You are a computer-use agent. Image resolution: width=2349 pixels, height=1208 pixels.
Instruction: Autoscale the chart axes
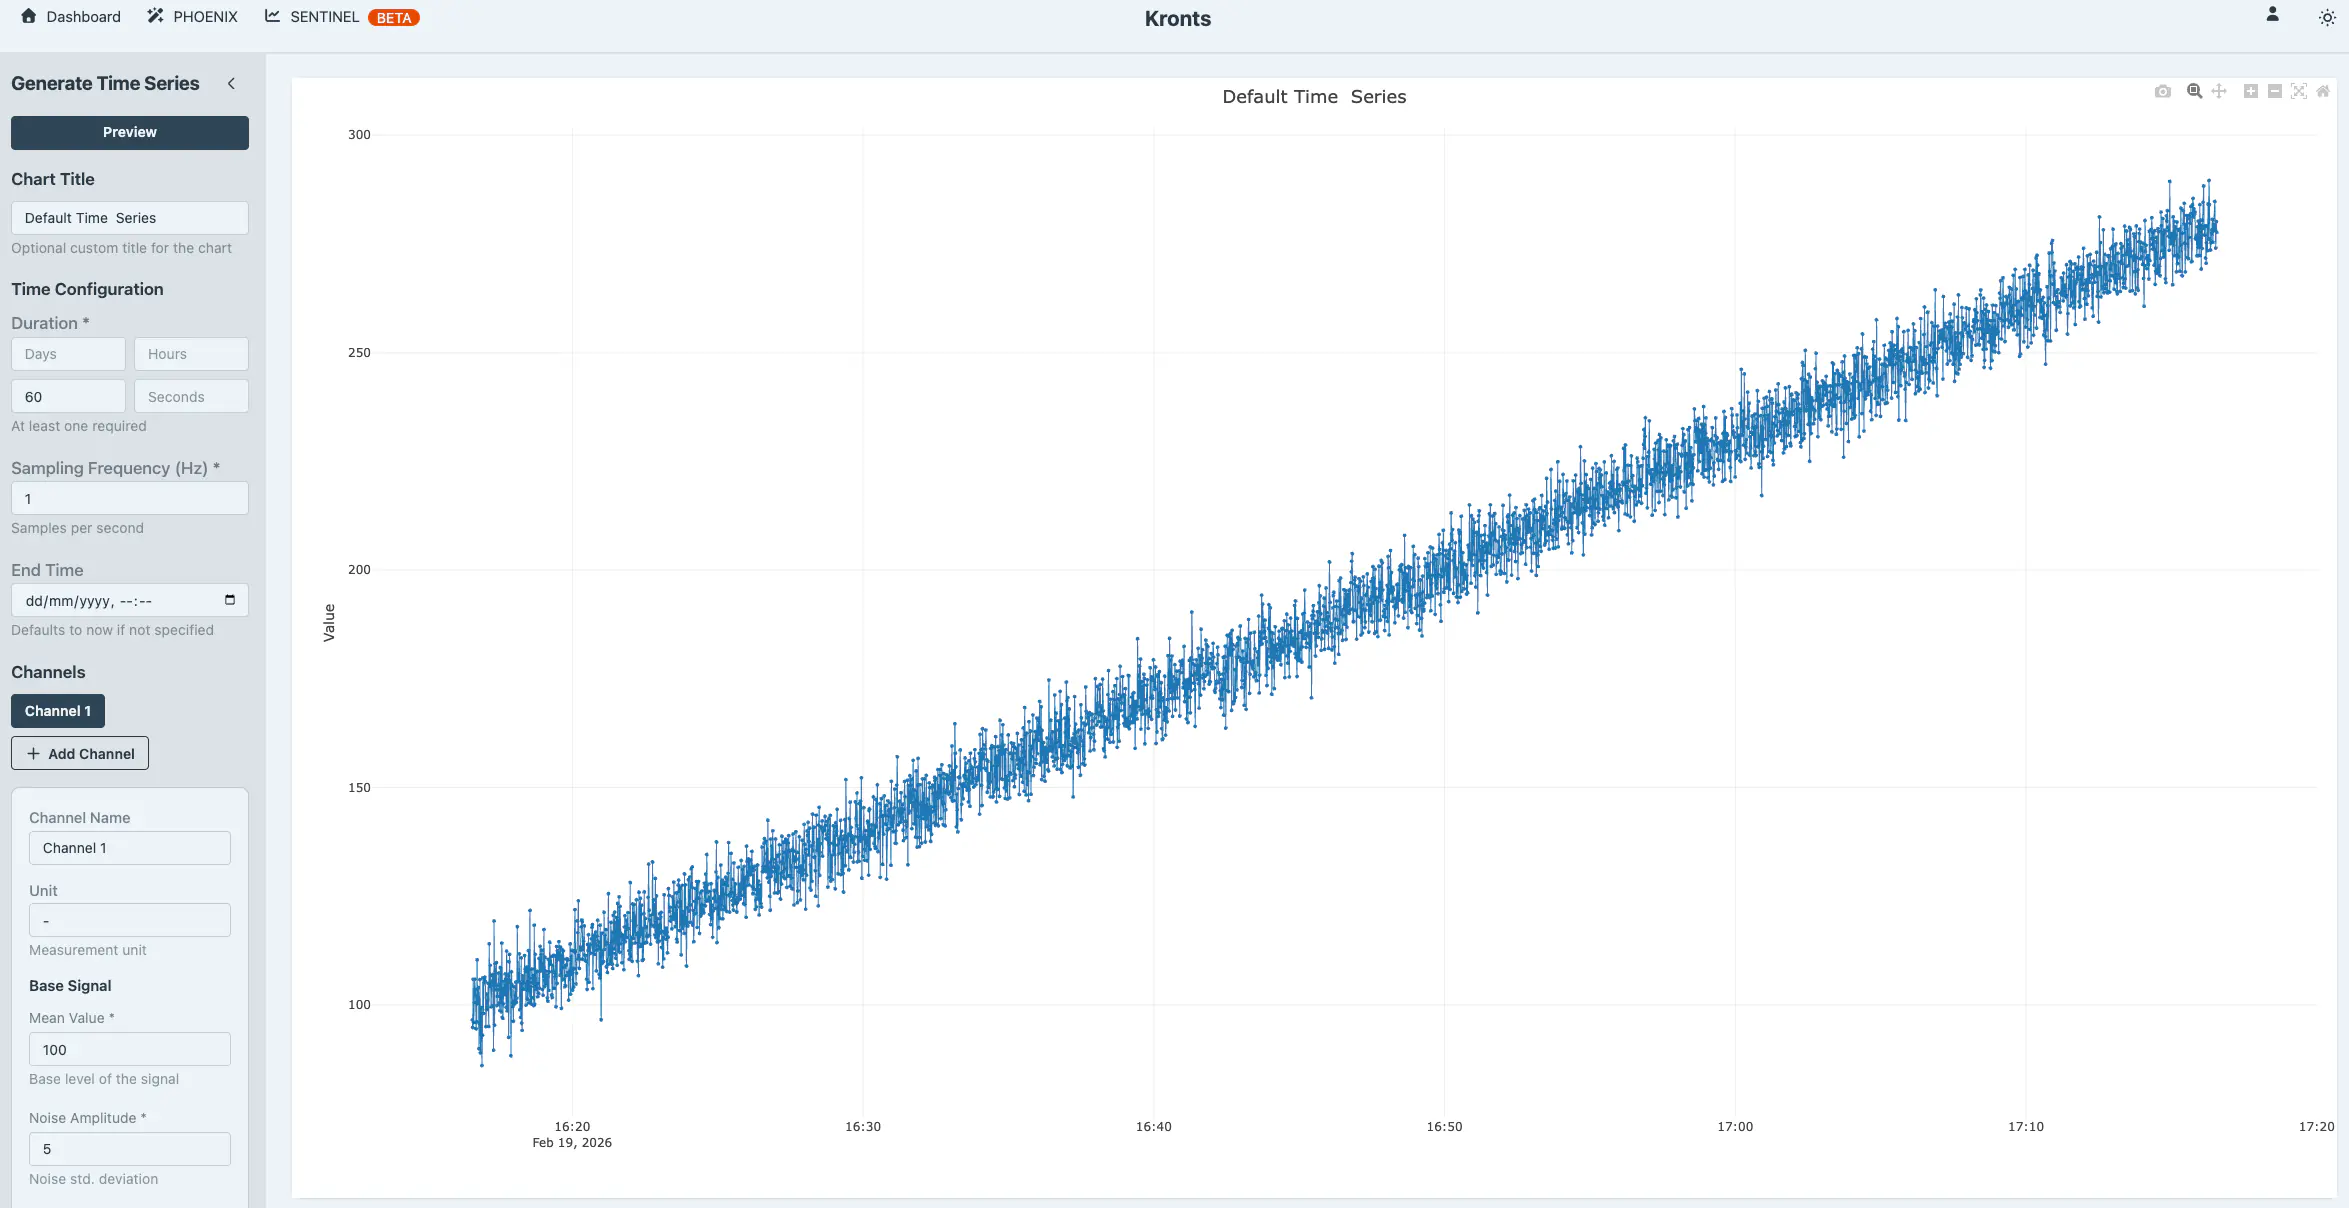point(2298,91)
